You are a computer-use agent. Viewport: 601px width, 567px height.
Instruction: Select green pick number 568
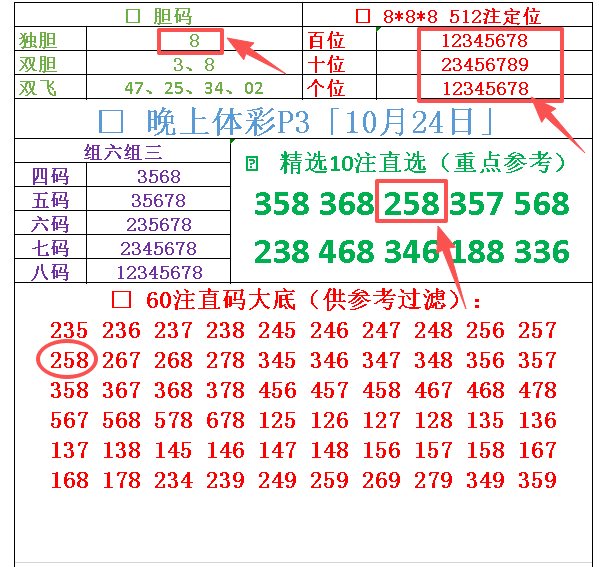click(x=542, y=203)
